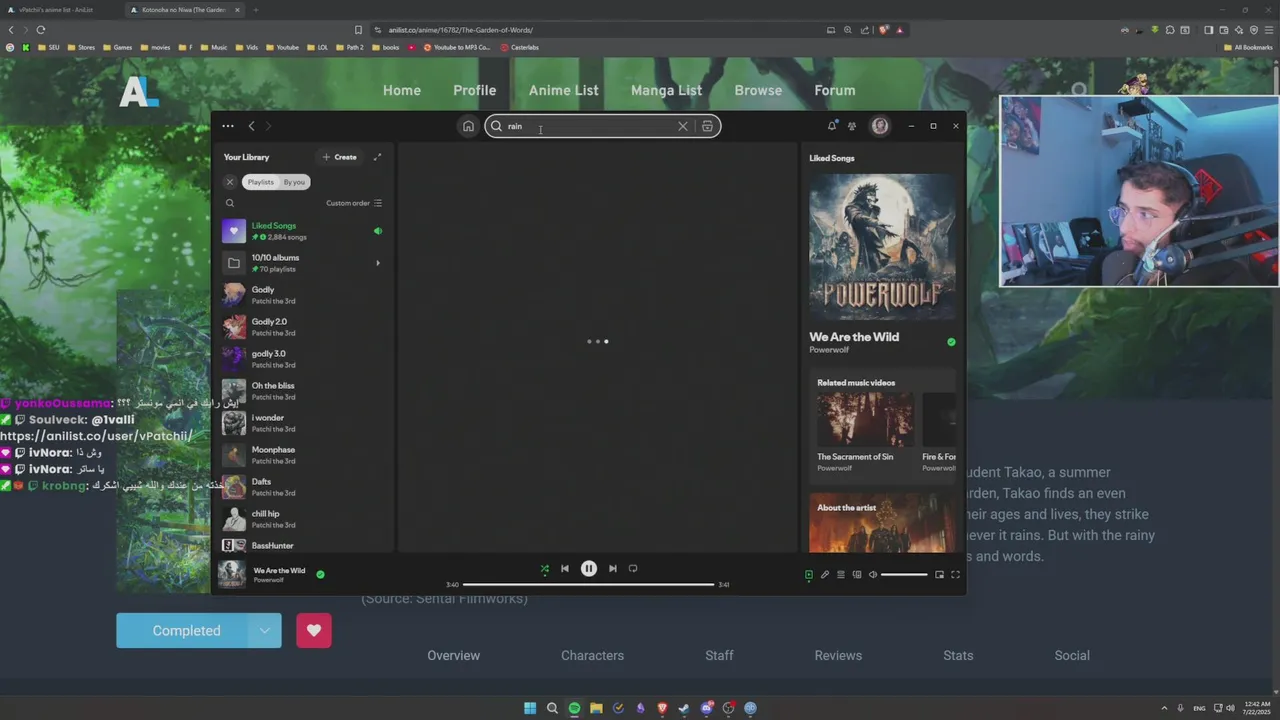This screenshot has height=720, width=1280.
Task: Open the Moonphase playlist
Action: click(301, 455)
